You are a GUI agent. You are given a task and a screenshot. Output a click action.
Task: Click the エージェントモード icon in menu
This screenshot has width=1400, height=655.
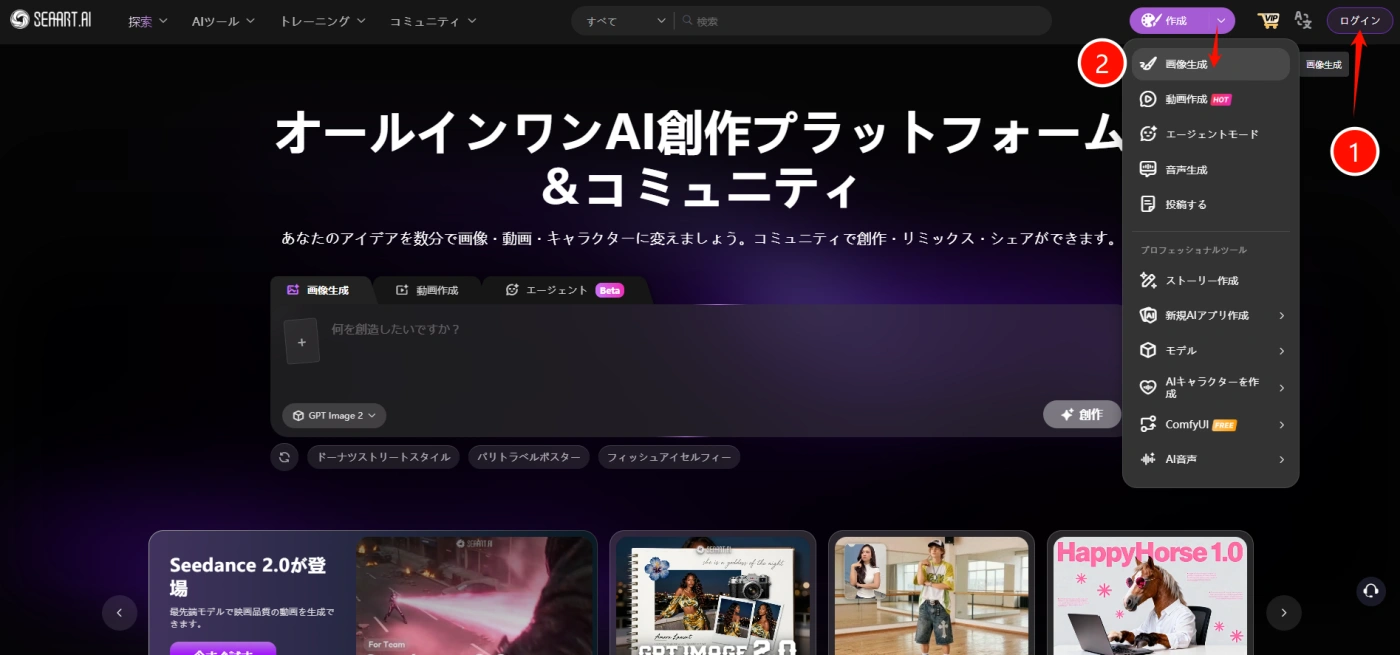pos(1148,134)
